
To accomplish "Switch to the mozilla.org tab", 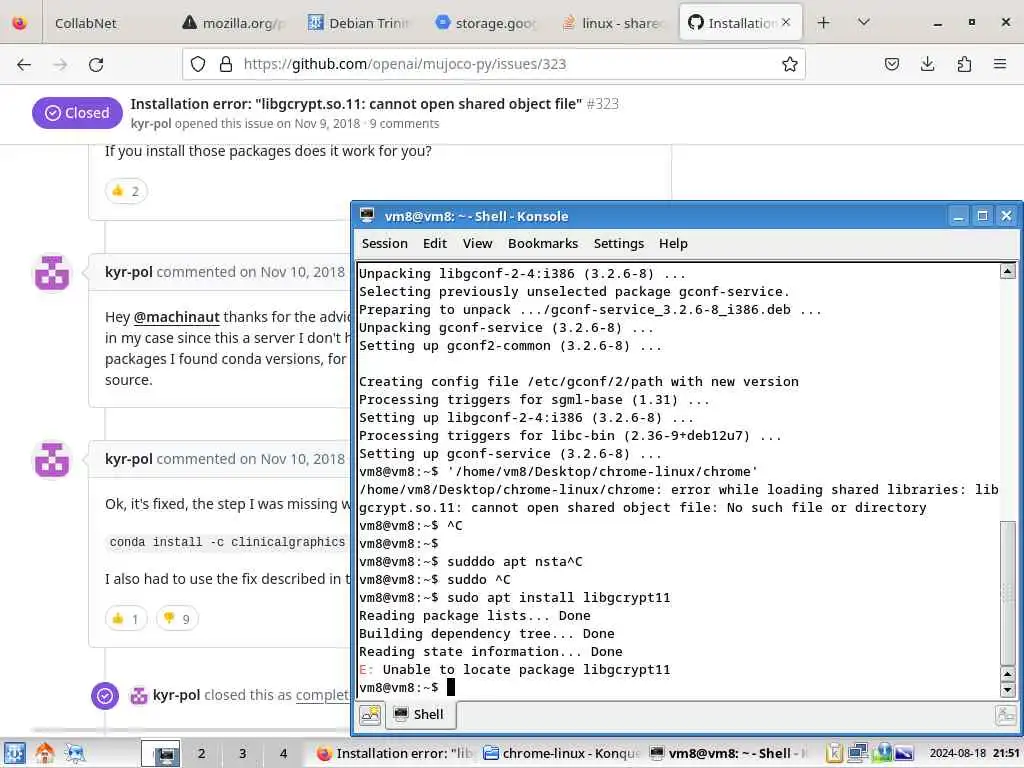I will [x=234, y=23].
